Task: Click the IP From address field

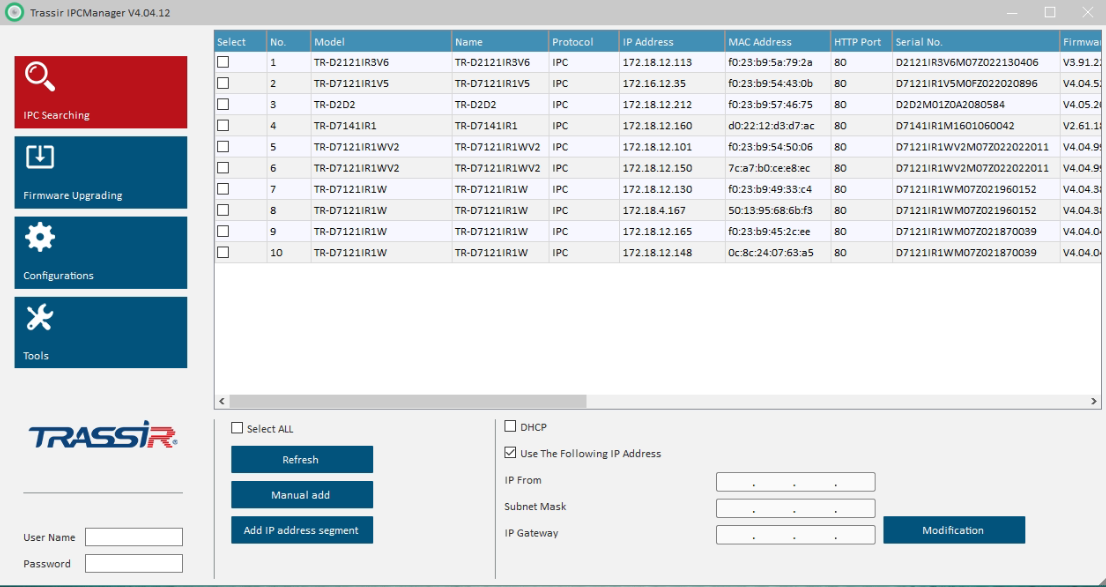Action: coord(796,482)
